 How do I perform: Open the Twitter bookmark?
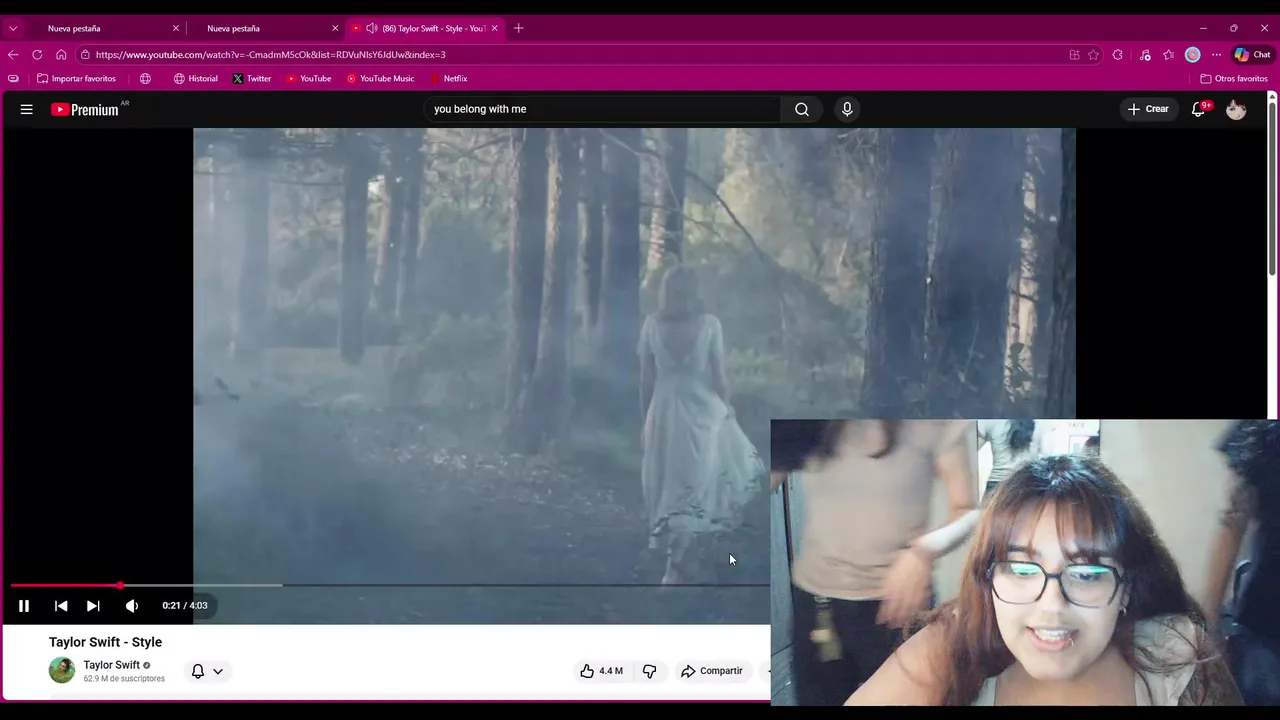[x=252, y=78]
